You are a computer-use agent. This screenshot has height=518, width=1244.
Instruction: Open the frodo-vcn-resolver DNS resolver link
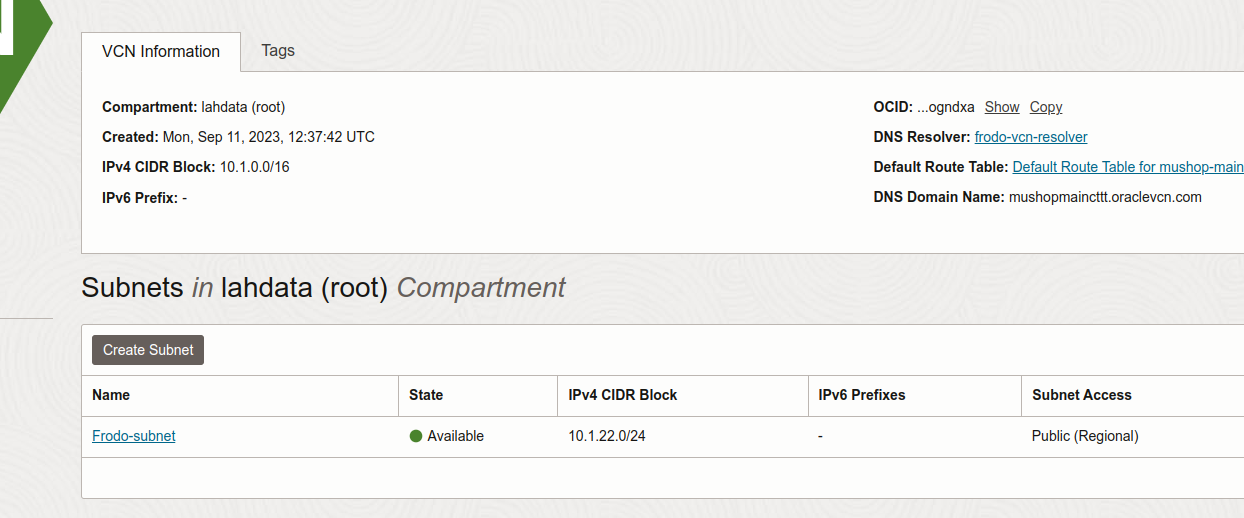point(1031,137)
